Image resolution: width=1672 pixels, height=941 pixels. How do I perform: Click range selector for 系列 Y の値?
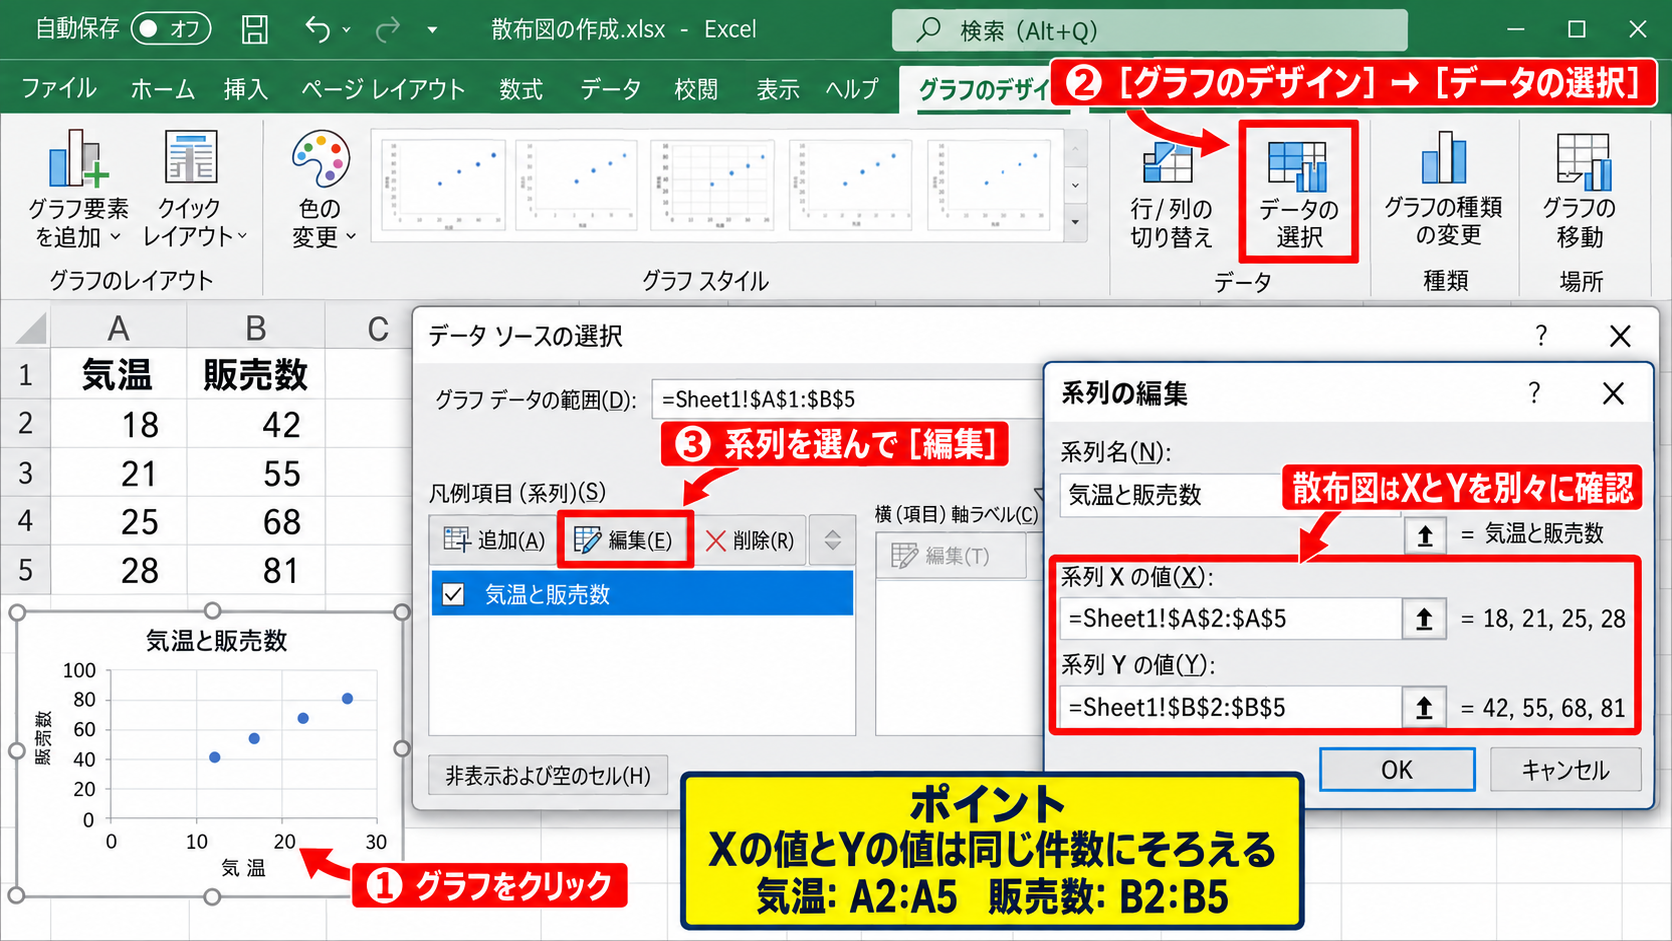pos(1424,709)
